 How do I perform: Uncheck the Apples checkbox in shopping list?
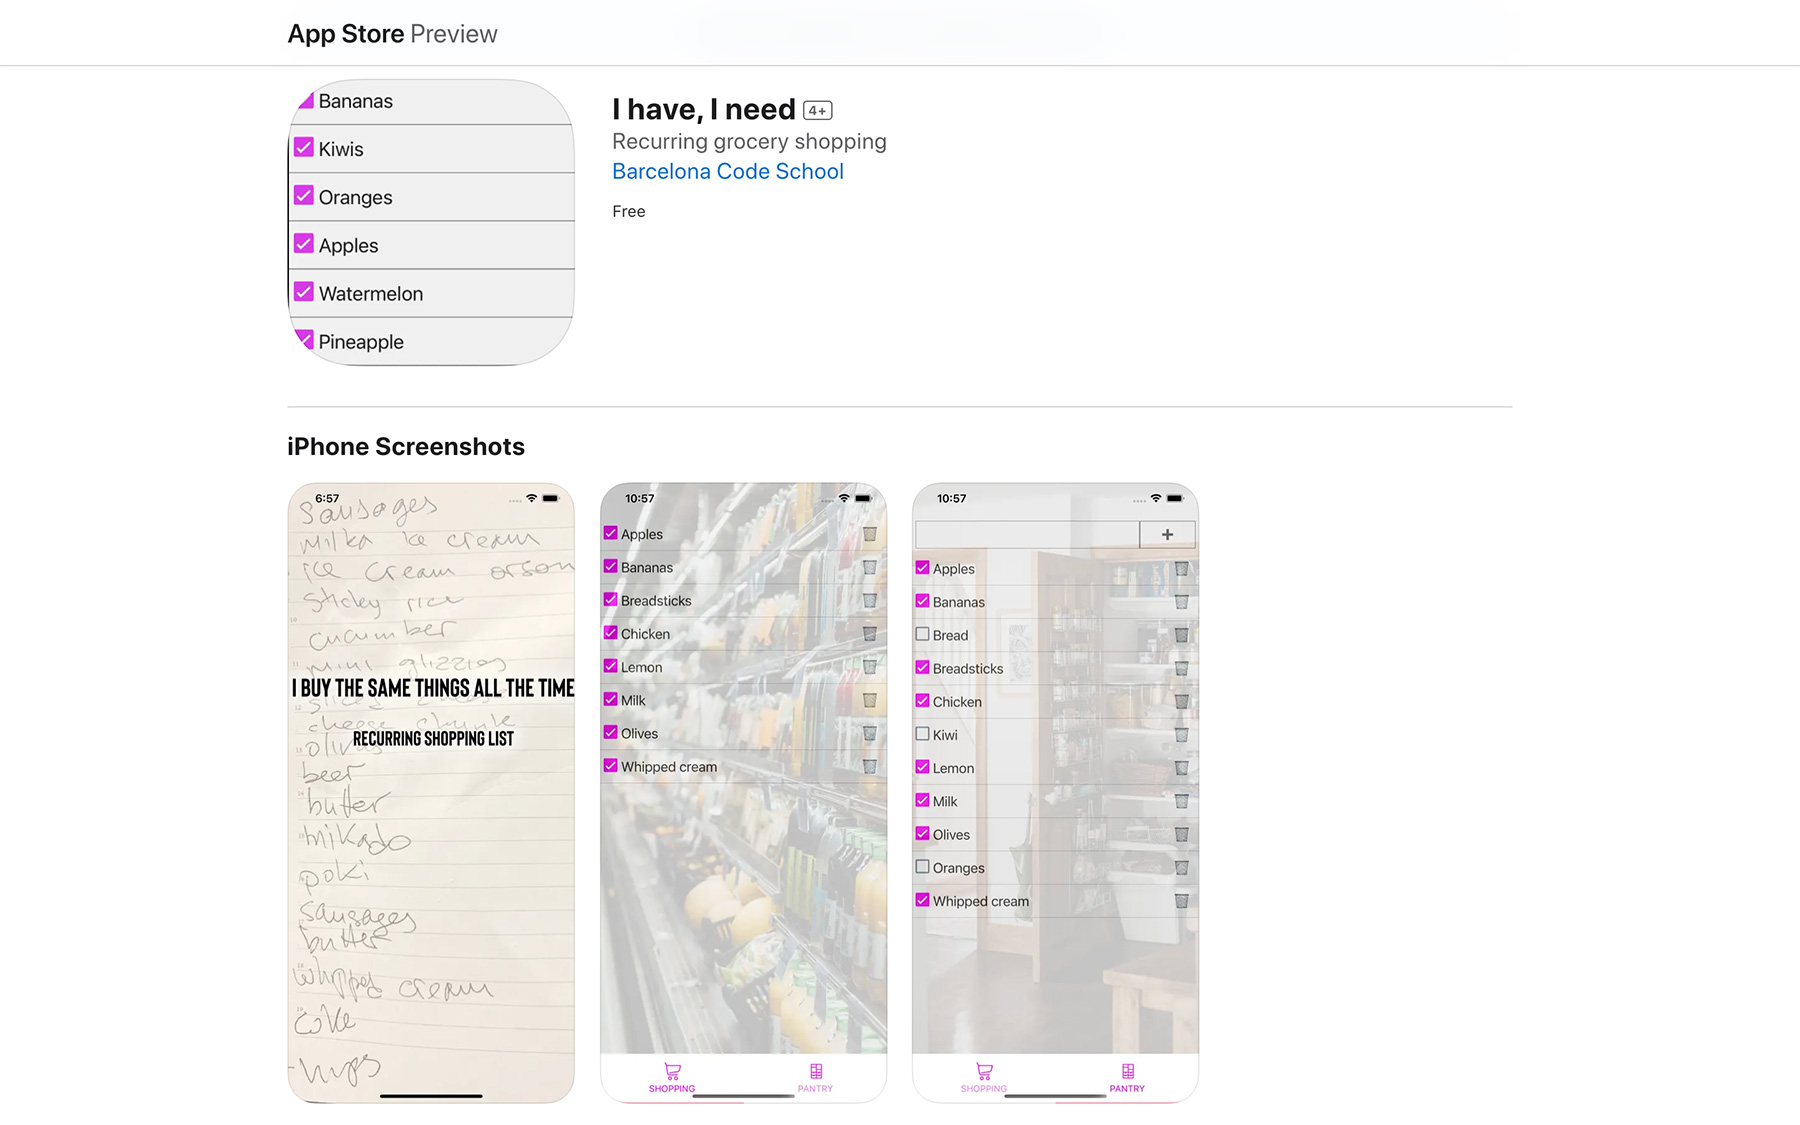[610, 533]
